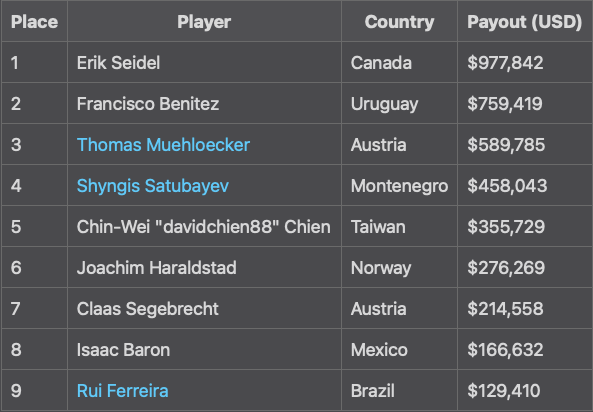The height and width of the screenshot is (412, 593).
Task: Select the Erik Seidel name cell
Action: (204, 62)
